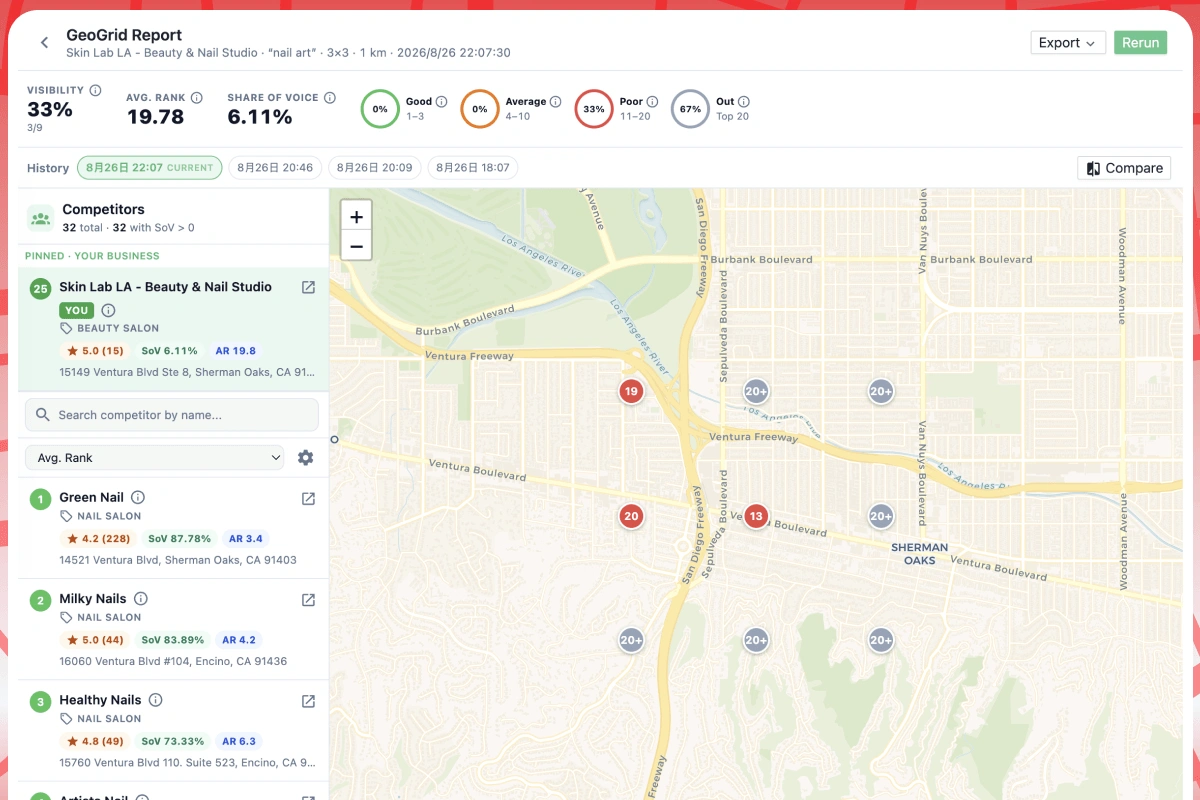1200x800 pixels.
Task: Open Milky Nails external link
Action: pos(309,600)
